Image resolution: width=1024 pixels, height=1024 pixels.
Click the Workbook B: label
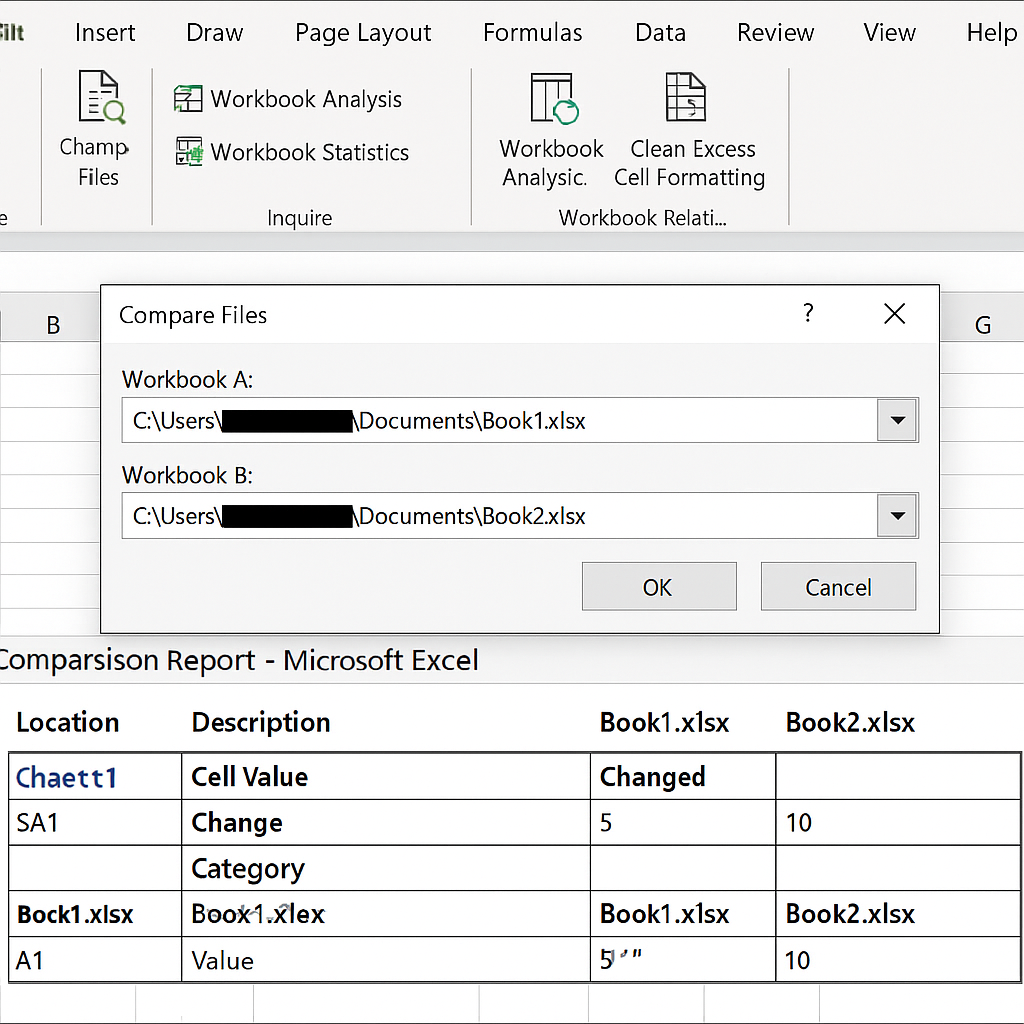click(x=187, y=475)
